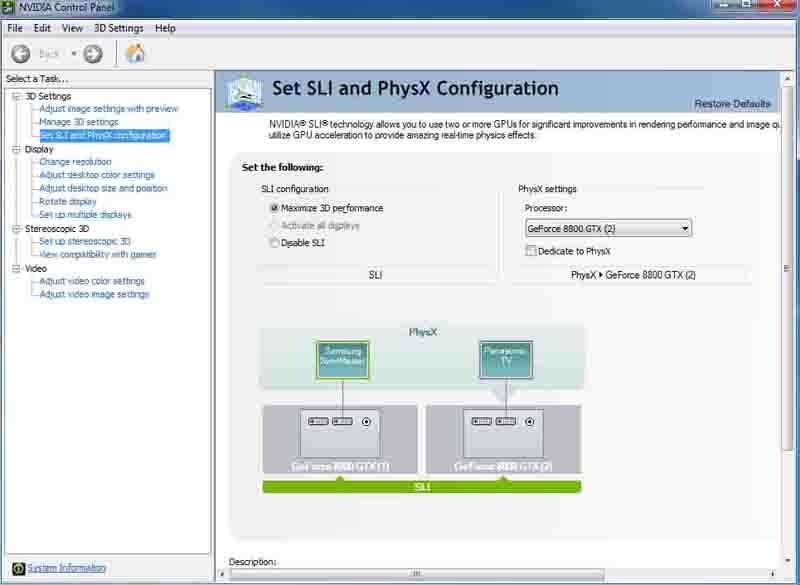Select the Maximize 3D performance radio button
Viewport: 800px width, 585px height.
pos(275,208)
